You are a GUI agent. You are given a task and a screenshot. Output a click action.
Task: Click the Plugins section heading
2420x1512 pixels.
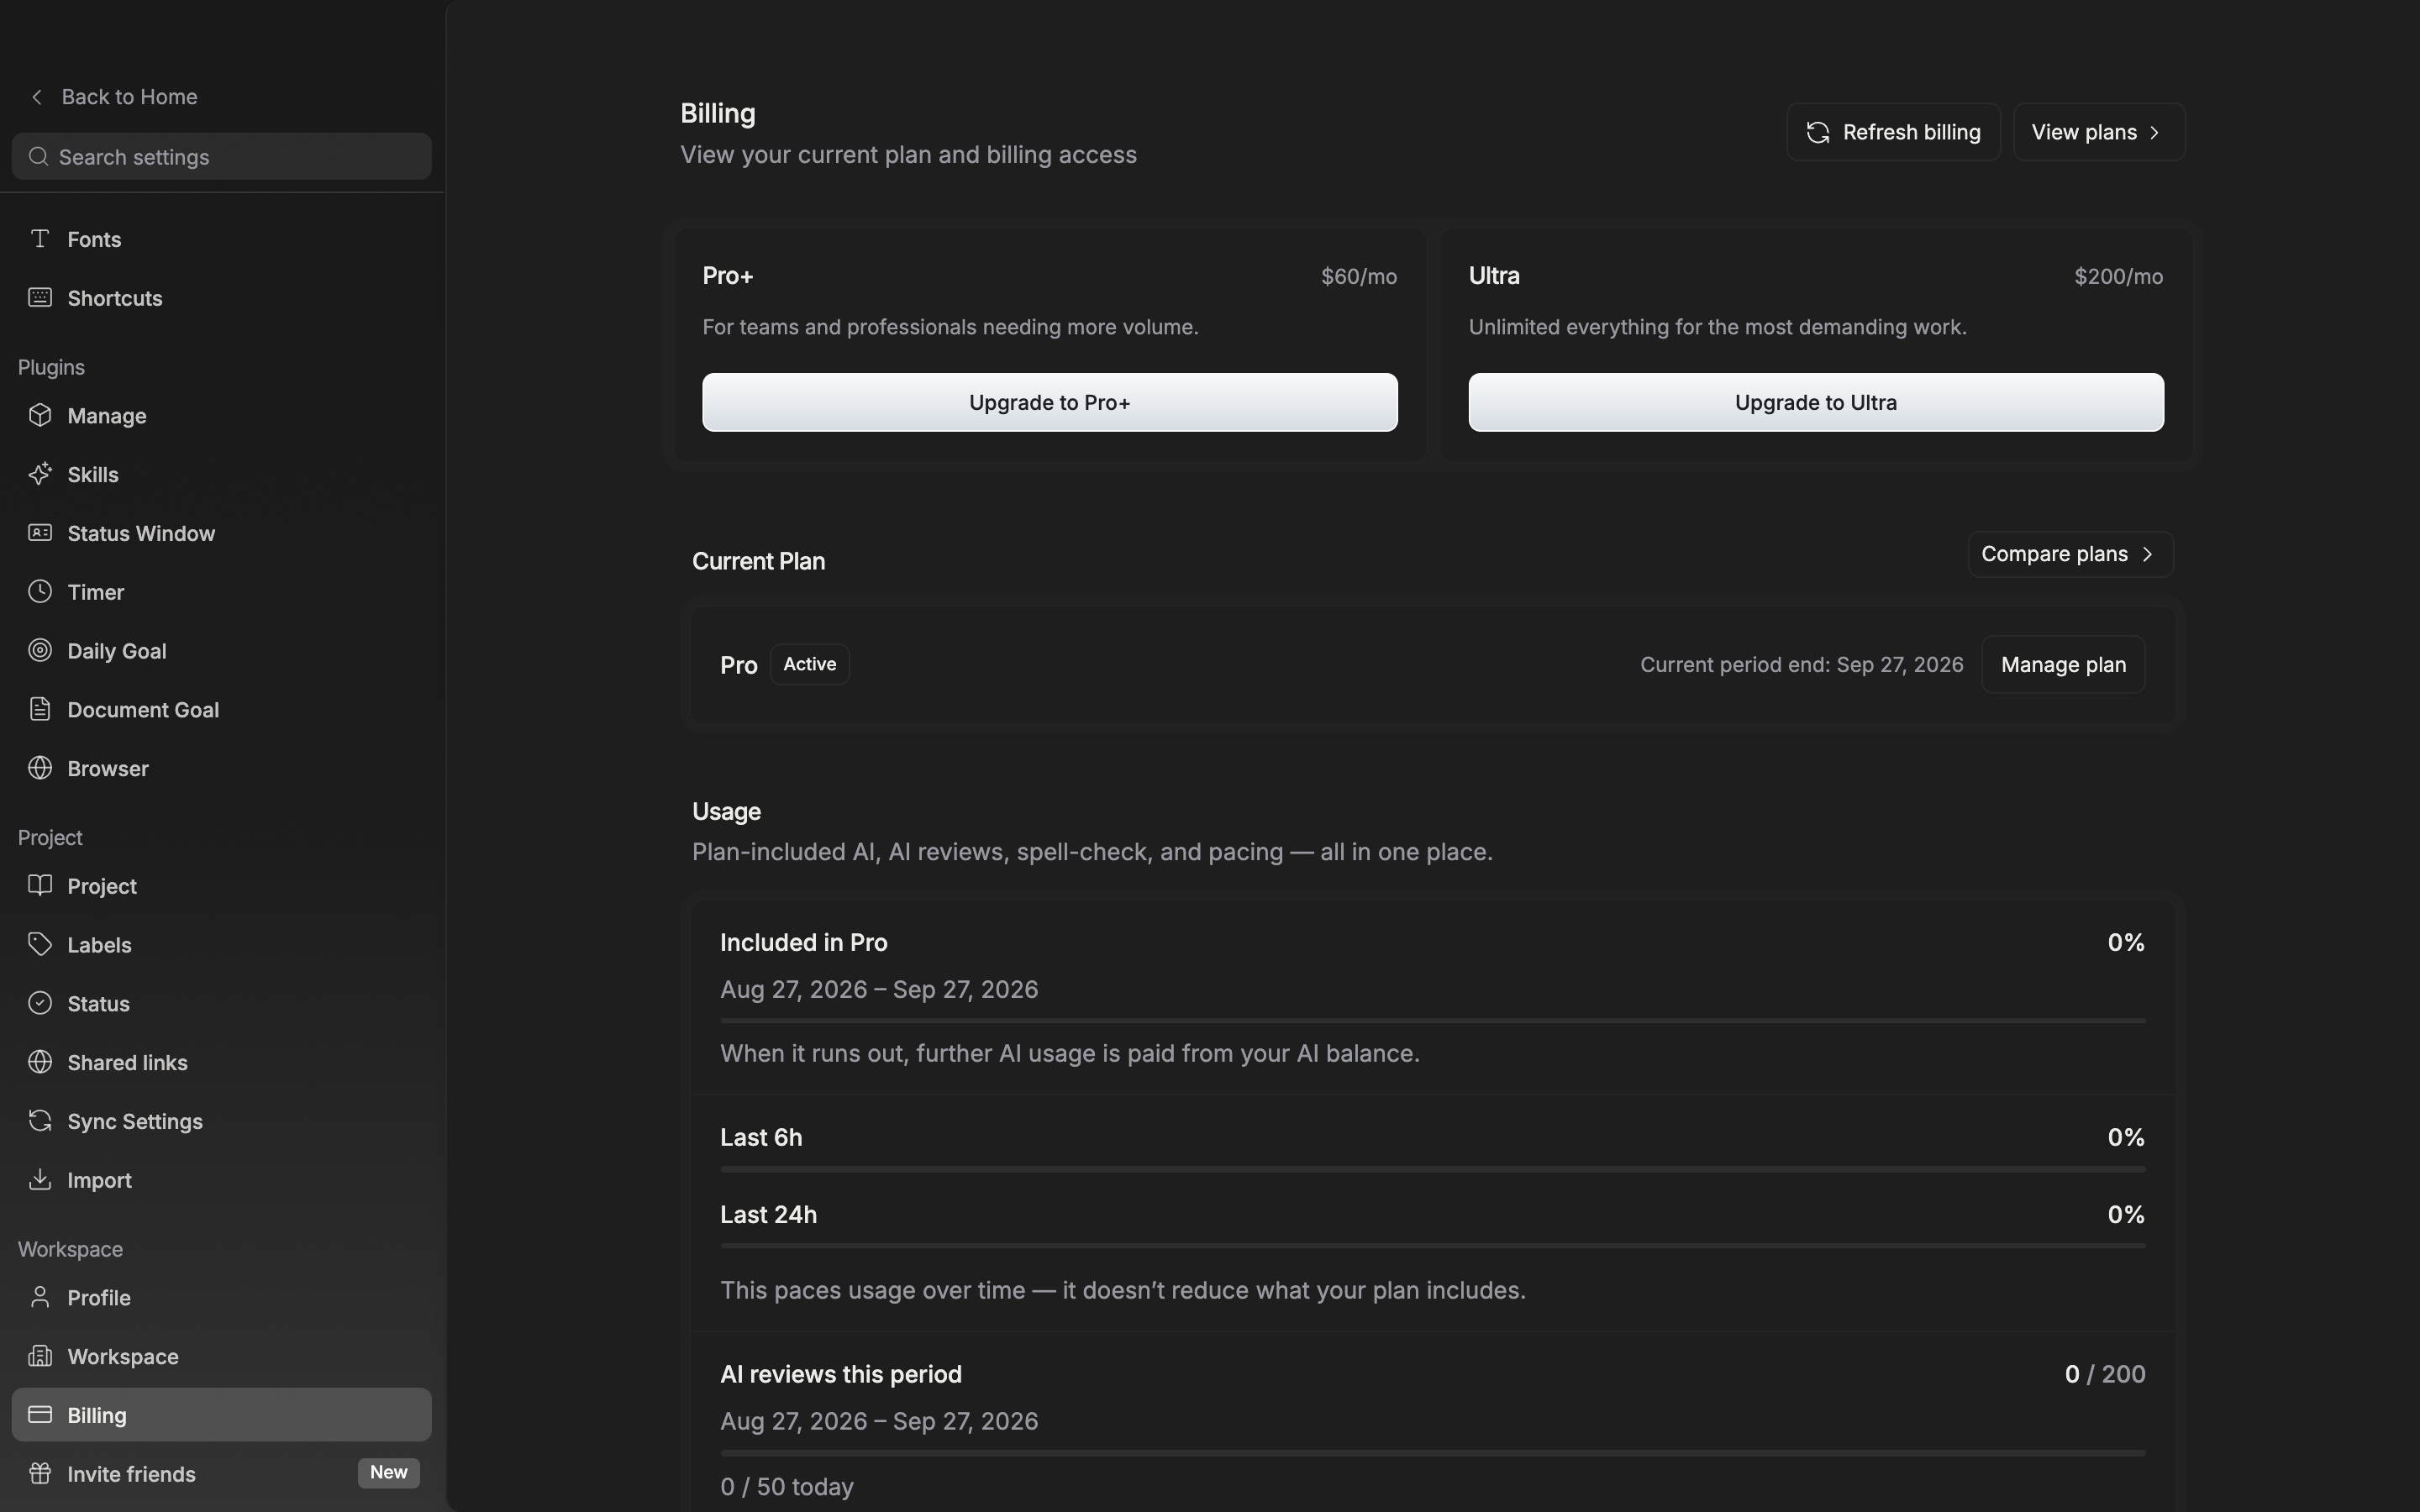(x=51, y=367)
